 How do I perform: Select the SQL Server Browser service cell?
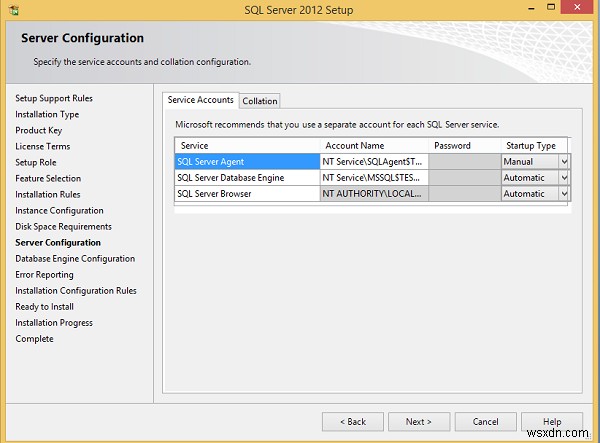(247, 194)
